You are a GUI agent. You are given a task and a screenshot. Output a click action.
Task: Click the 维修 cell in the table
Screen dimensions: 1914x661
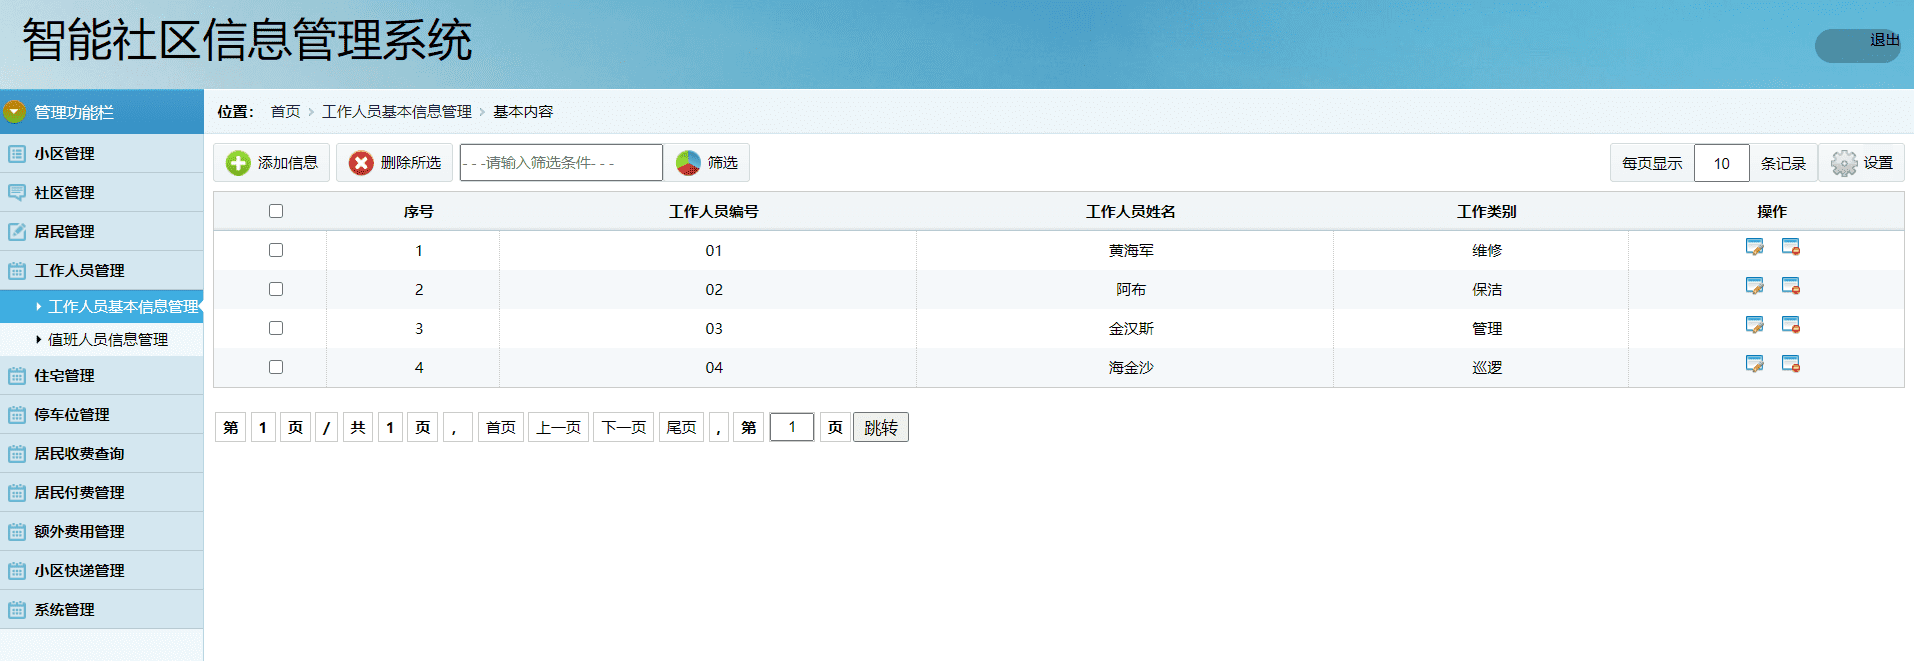(1487, 251)
